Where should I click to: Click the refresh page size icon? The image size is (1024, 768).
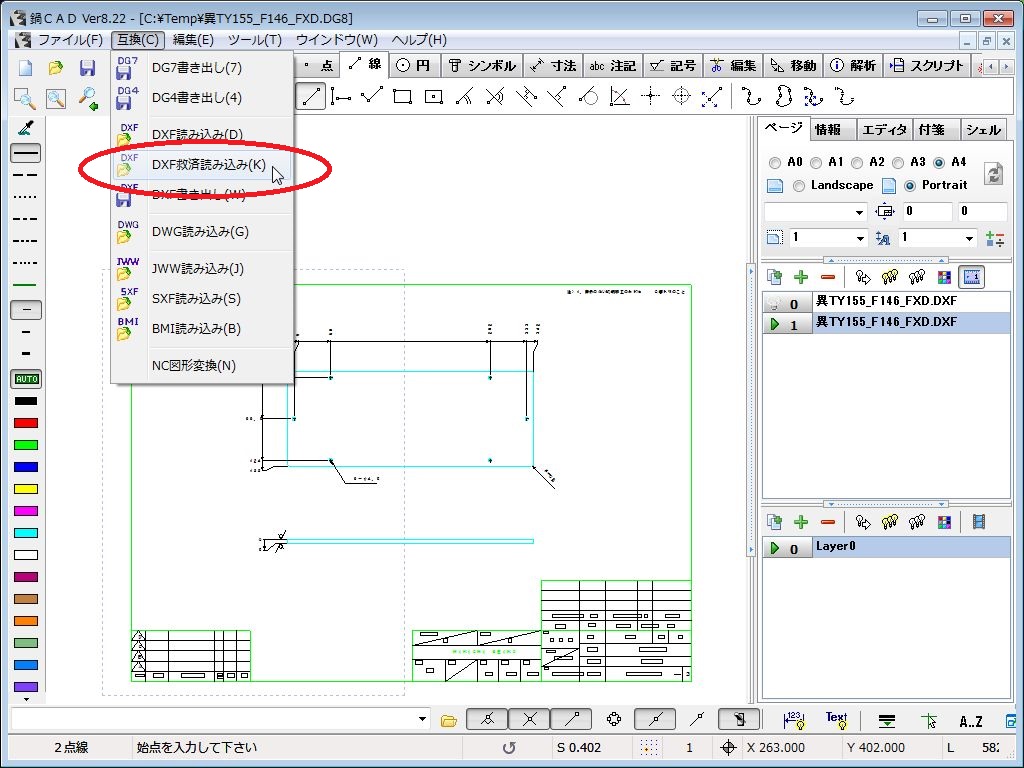(x=993, y=174)
